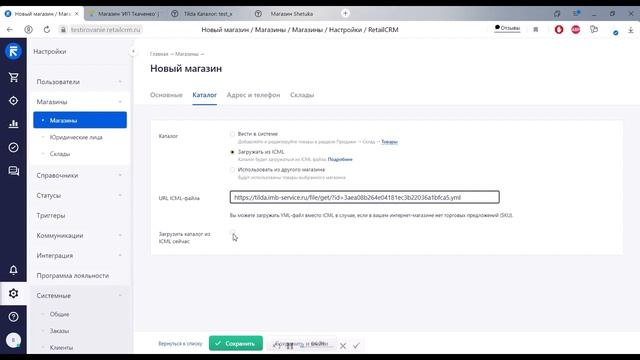The height and width of the screenshot is (360, 640).
Task: Switch to the Каталог tab
Action: click(204, 95)
